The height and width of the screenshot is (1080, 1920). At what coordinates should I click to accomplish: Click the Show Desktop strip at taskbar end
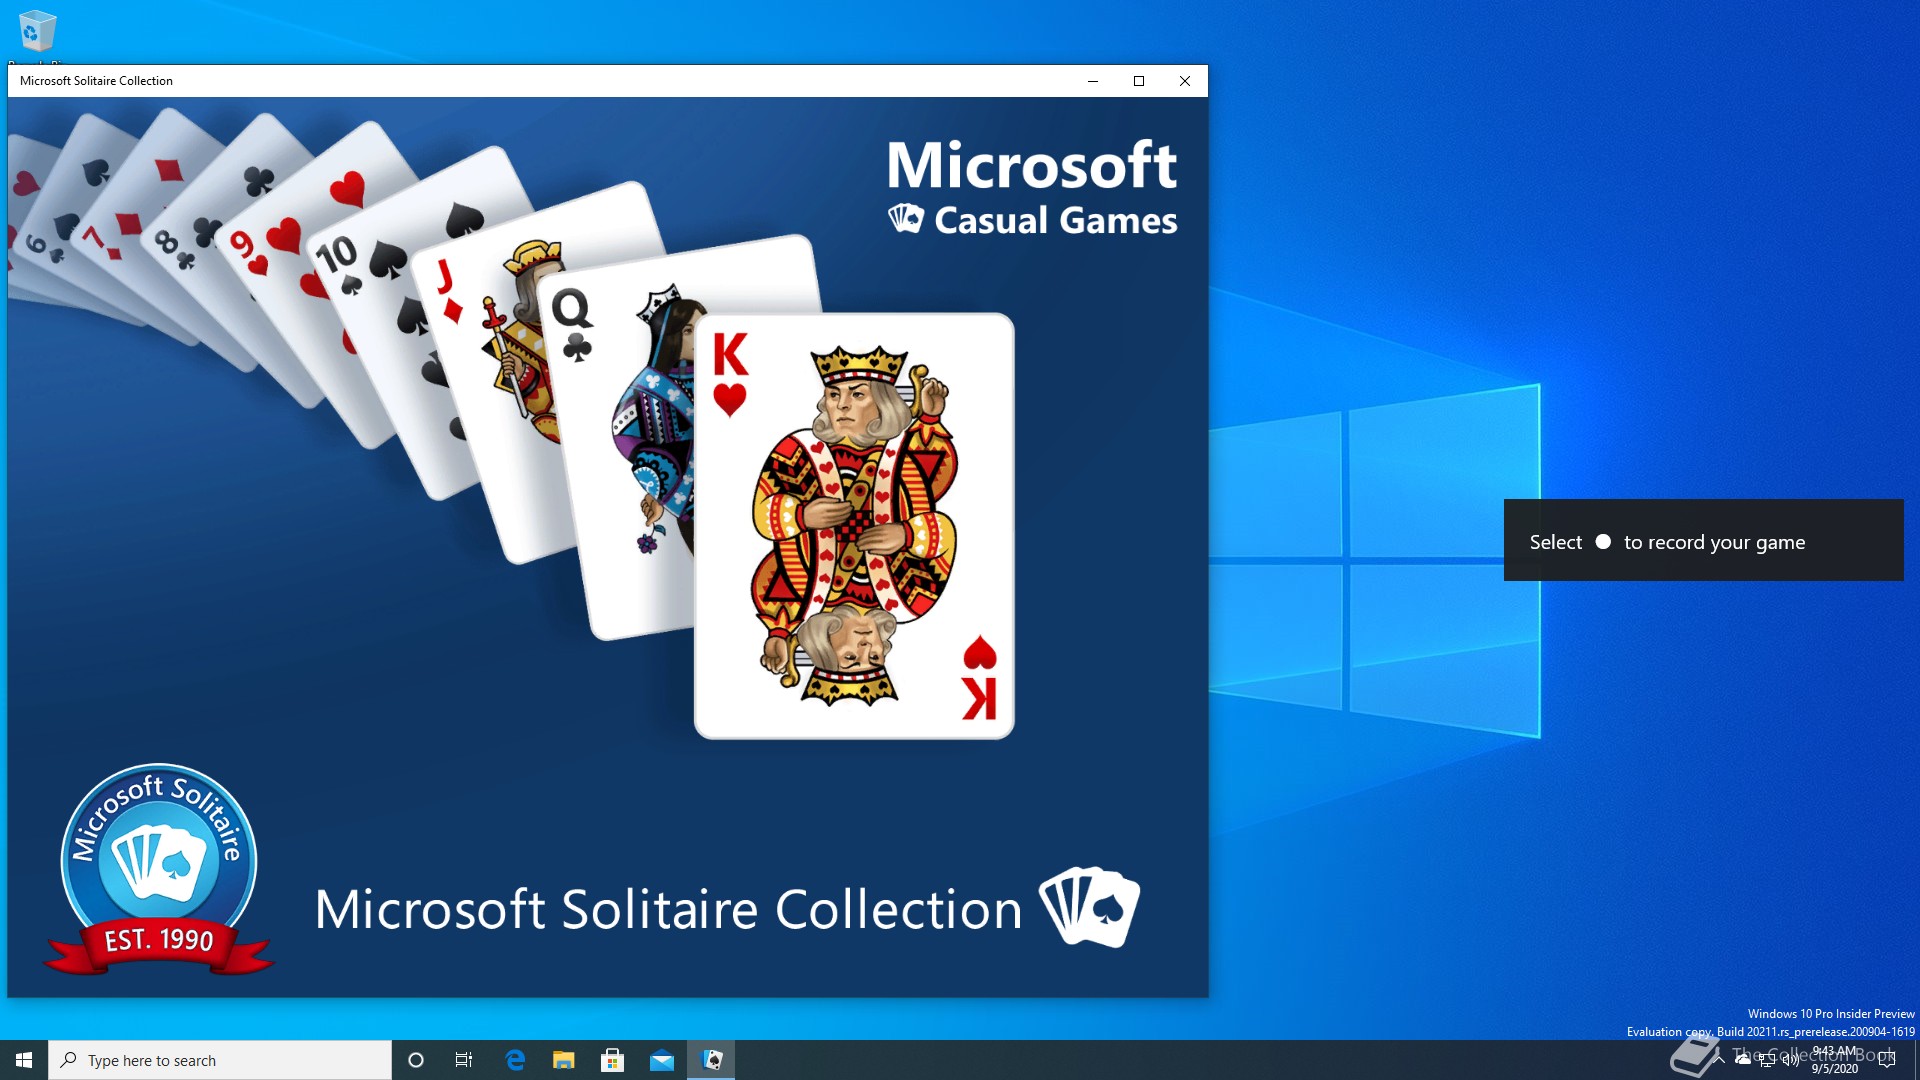pos(1916,1060)
